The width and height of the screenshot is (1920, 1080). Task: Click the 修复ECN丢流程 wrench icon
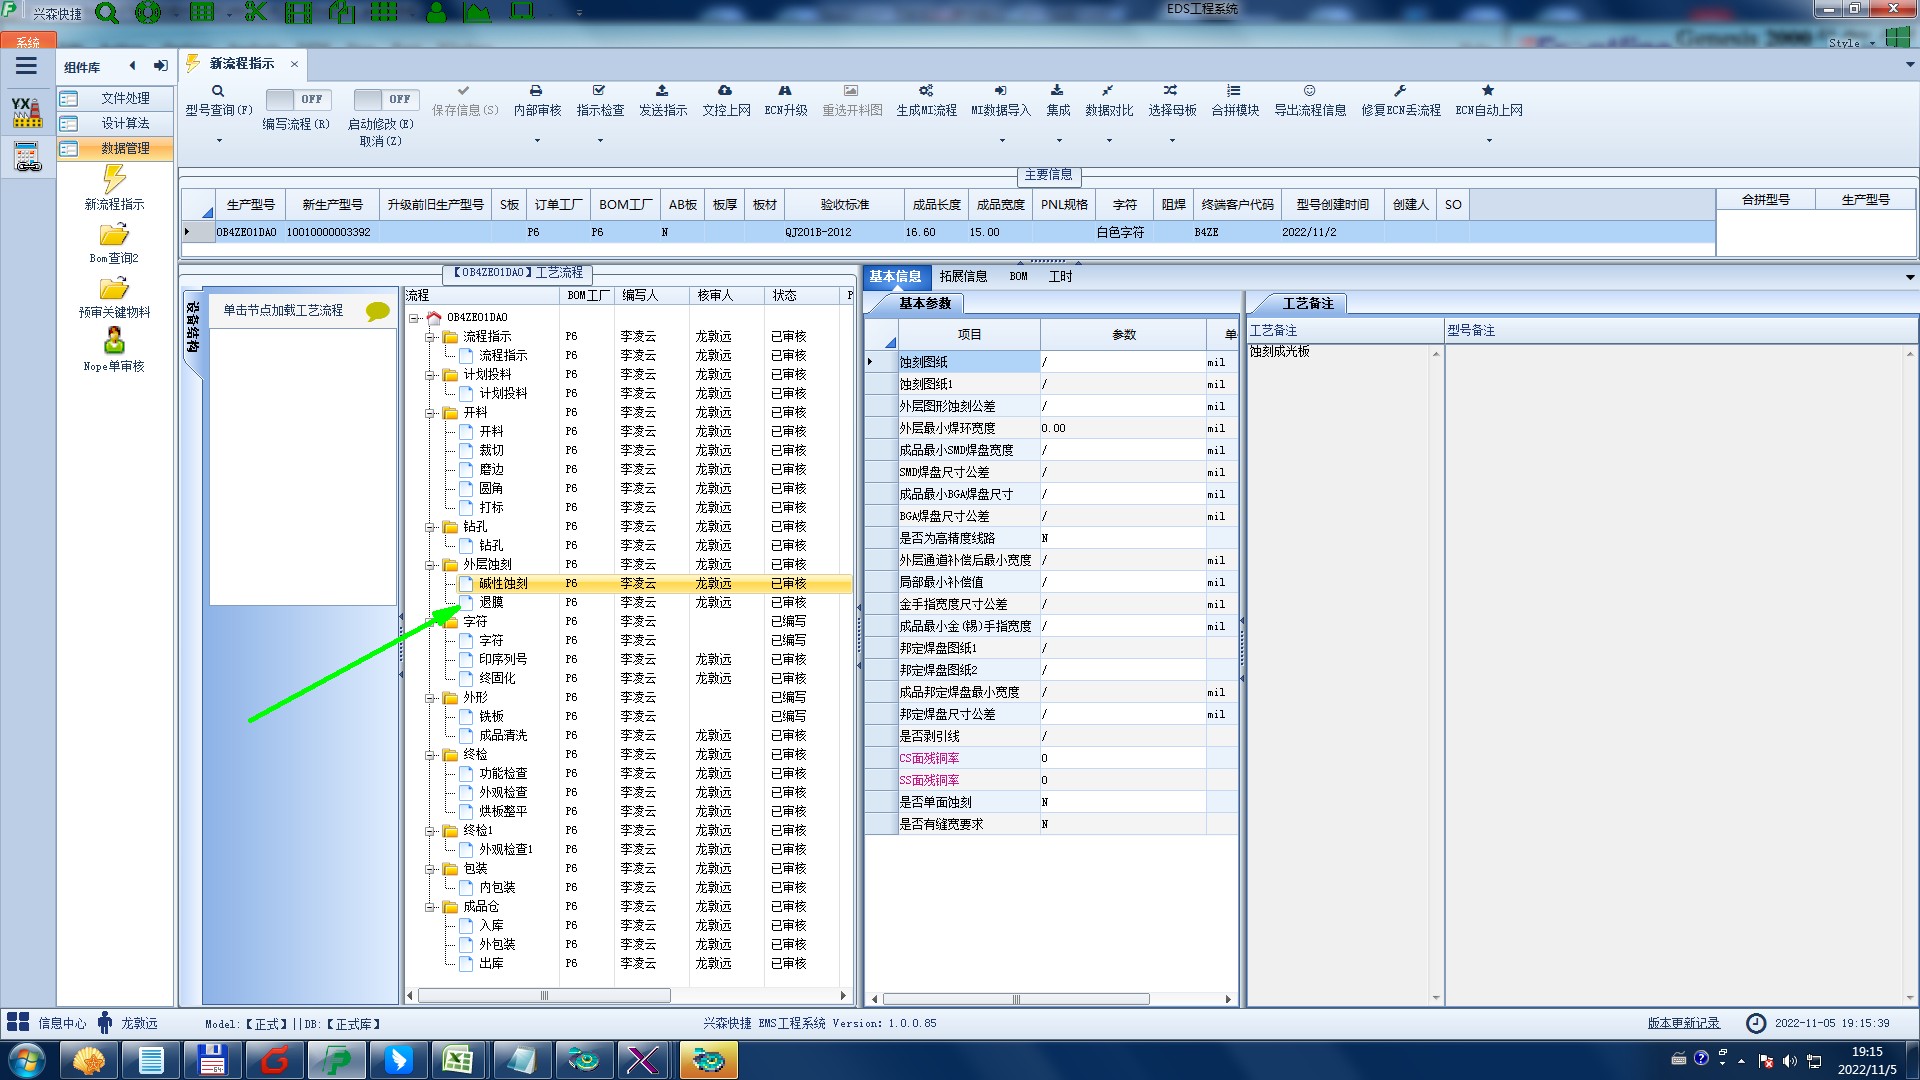[1400, 91]
